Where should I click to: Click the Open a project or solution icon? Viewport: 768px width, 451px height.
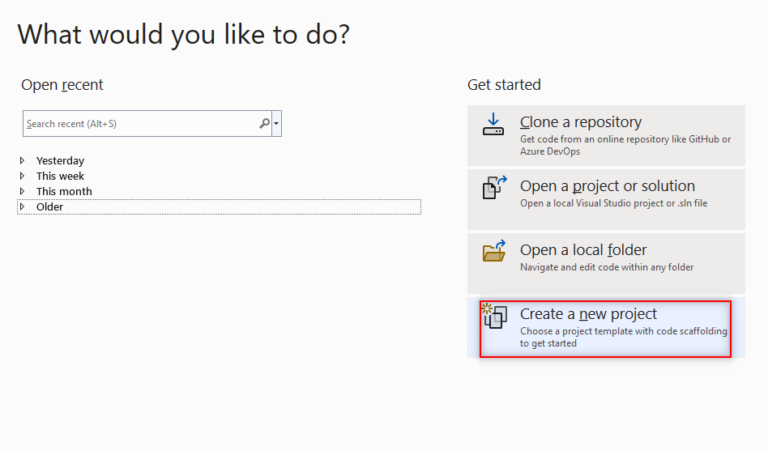pyautogui.click(x=494, y=188)
